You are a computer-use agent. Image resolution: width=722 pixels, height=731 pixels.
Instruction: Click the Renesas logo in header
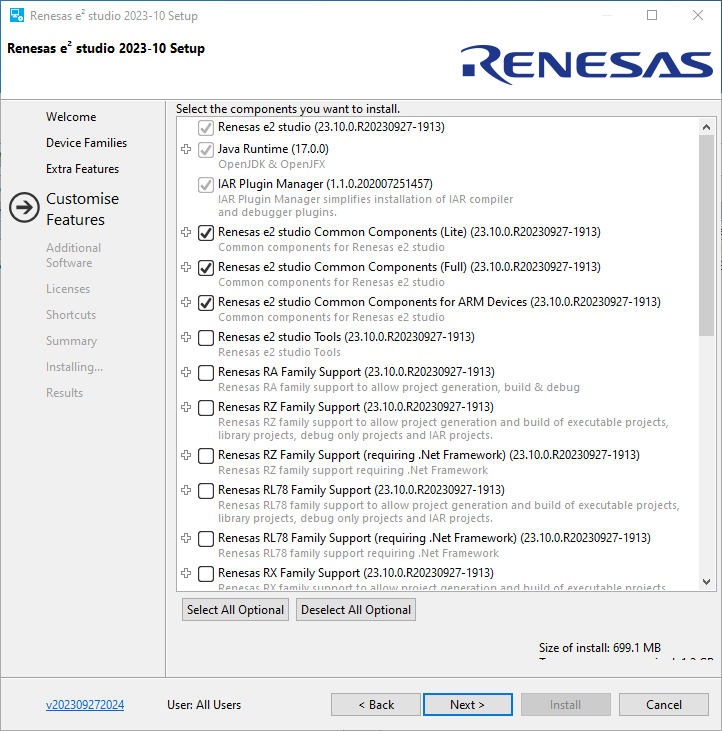click(x=587, y=64)
